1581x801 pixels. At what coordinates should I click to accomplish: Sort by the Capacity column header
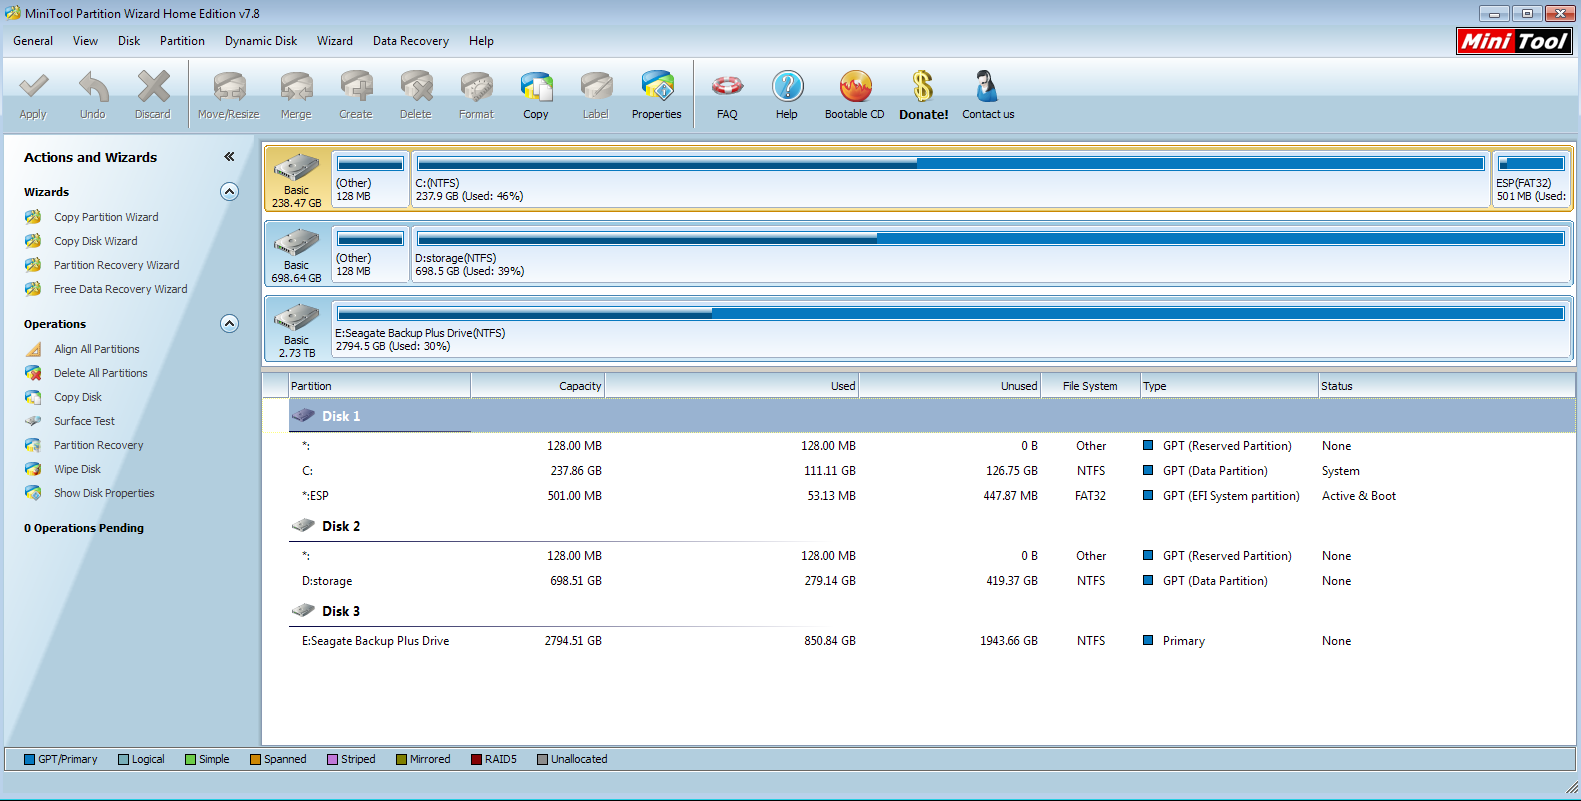coord(537,386)
